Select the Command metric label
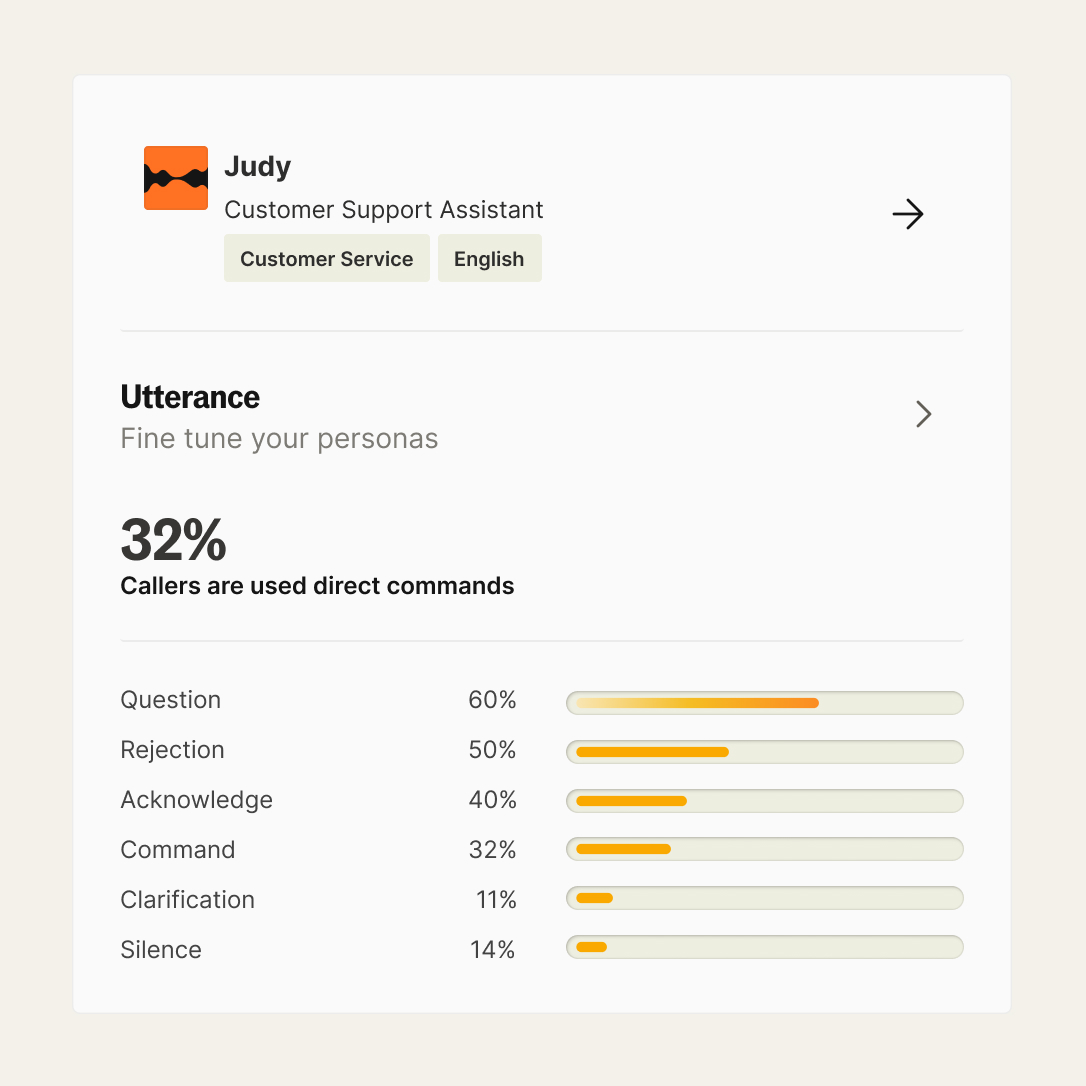1086x1086 pixels. [178, 850]
